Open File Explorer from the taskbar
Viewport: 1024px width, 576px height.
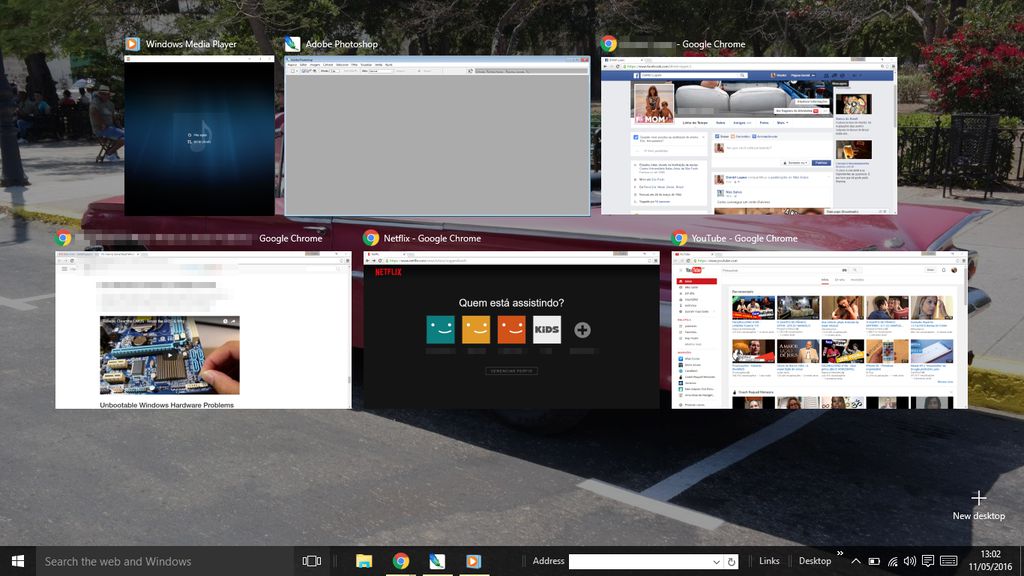[364, 561]
